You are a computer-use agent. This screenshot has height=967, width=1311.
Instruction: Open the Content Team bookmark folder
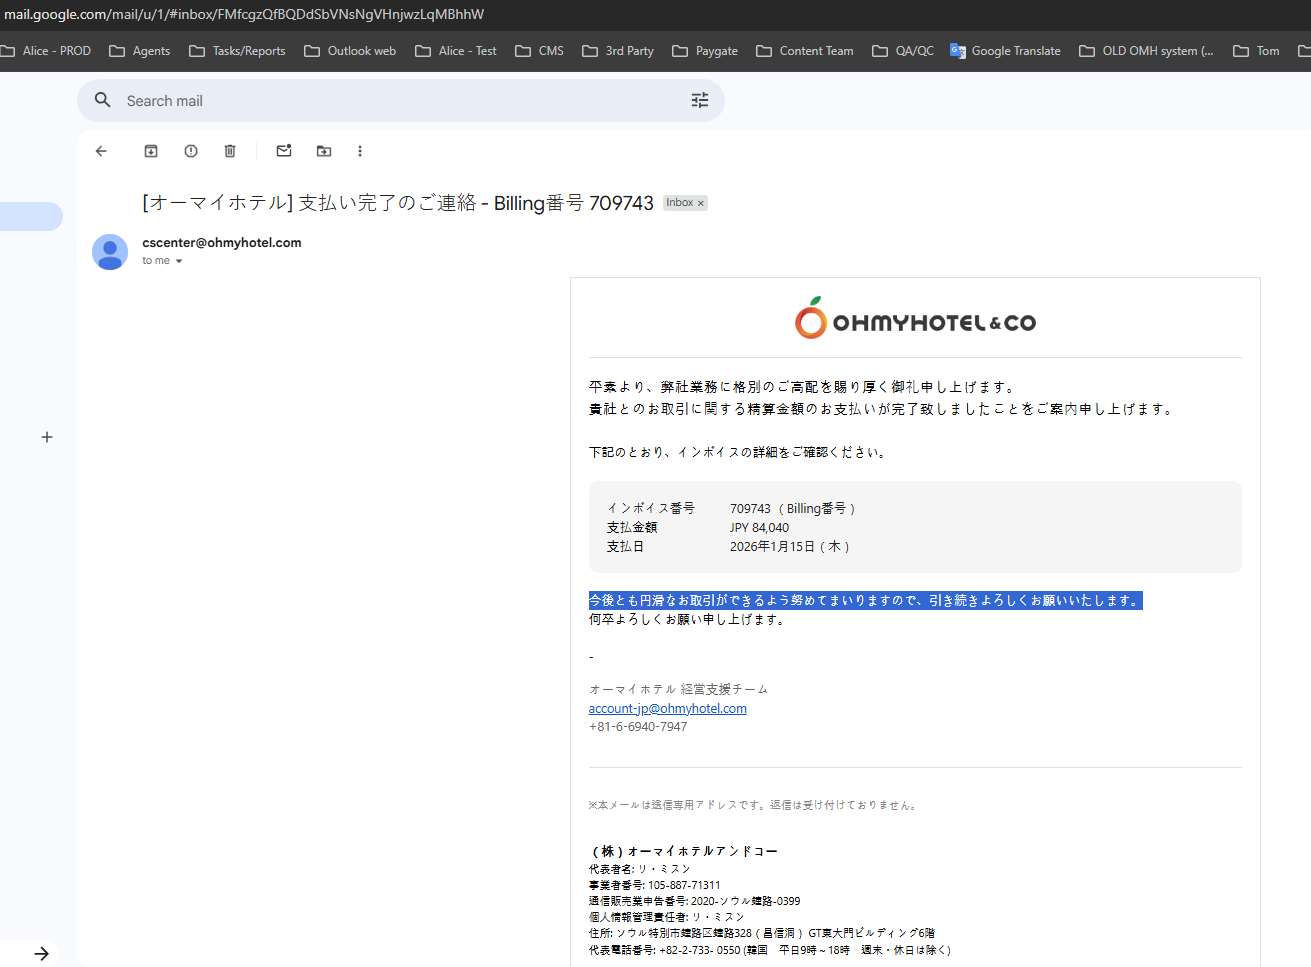click(x=805, y=51)
